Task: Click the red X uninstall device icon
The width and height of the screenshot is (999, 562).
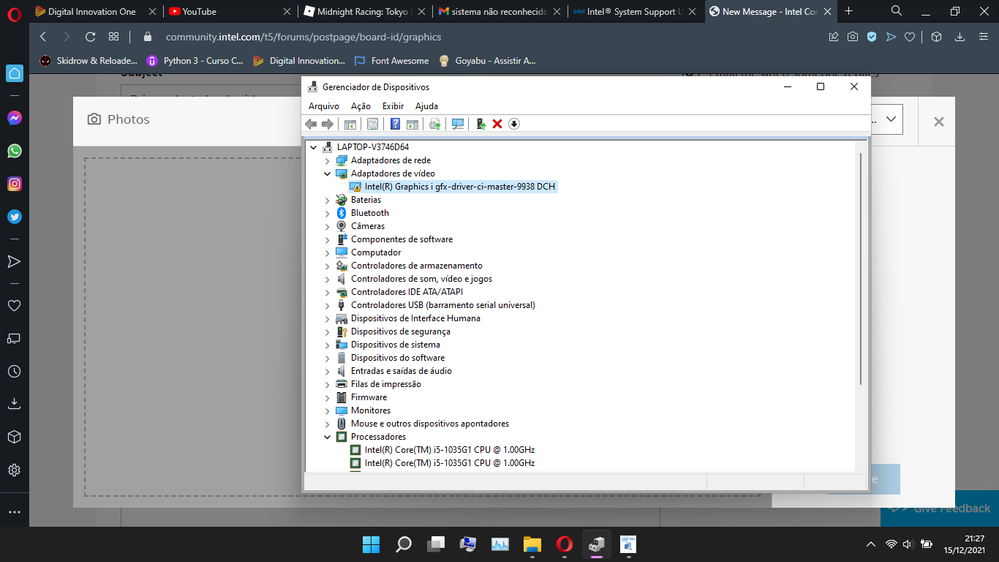Action: (497, 124)
